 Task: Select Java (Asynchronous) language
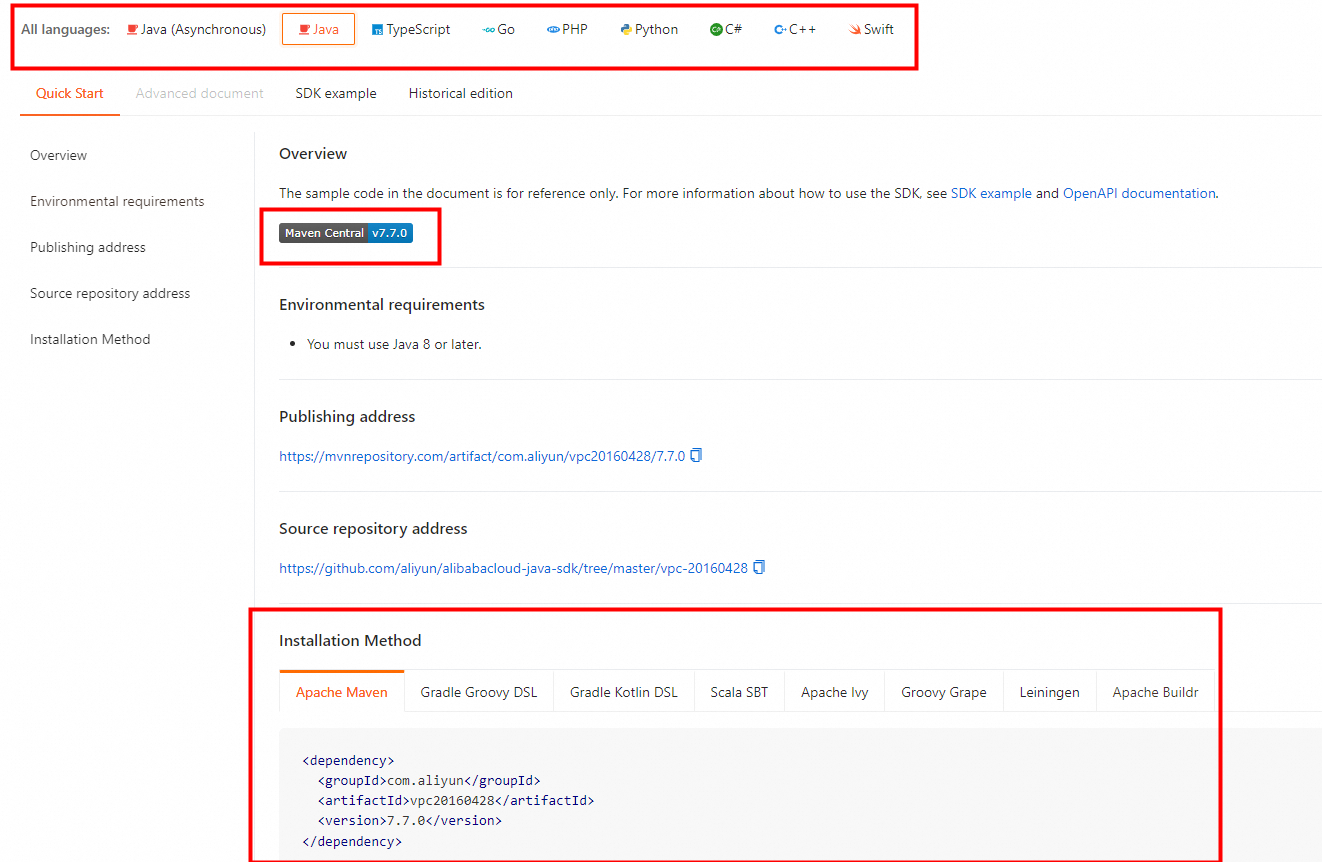(x=196, y=30)
